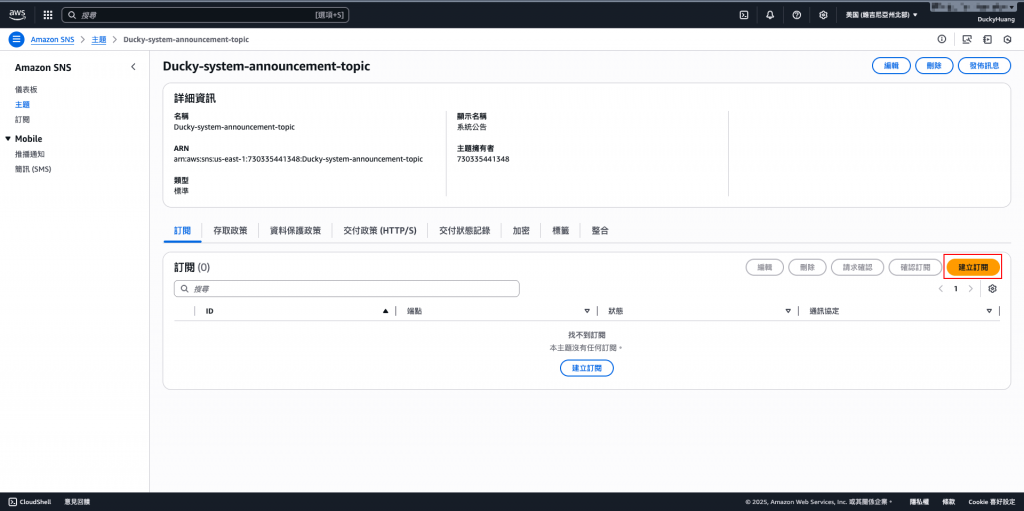
Task: Open the 主題 breadcrumb link
Action: (99, 39)
